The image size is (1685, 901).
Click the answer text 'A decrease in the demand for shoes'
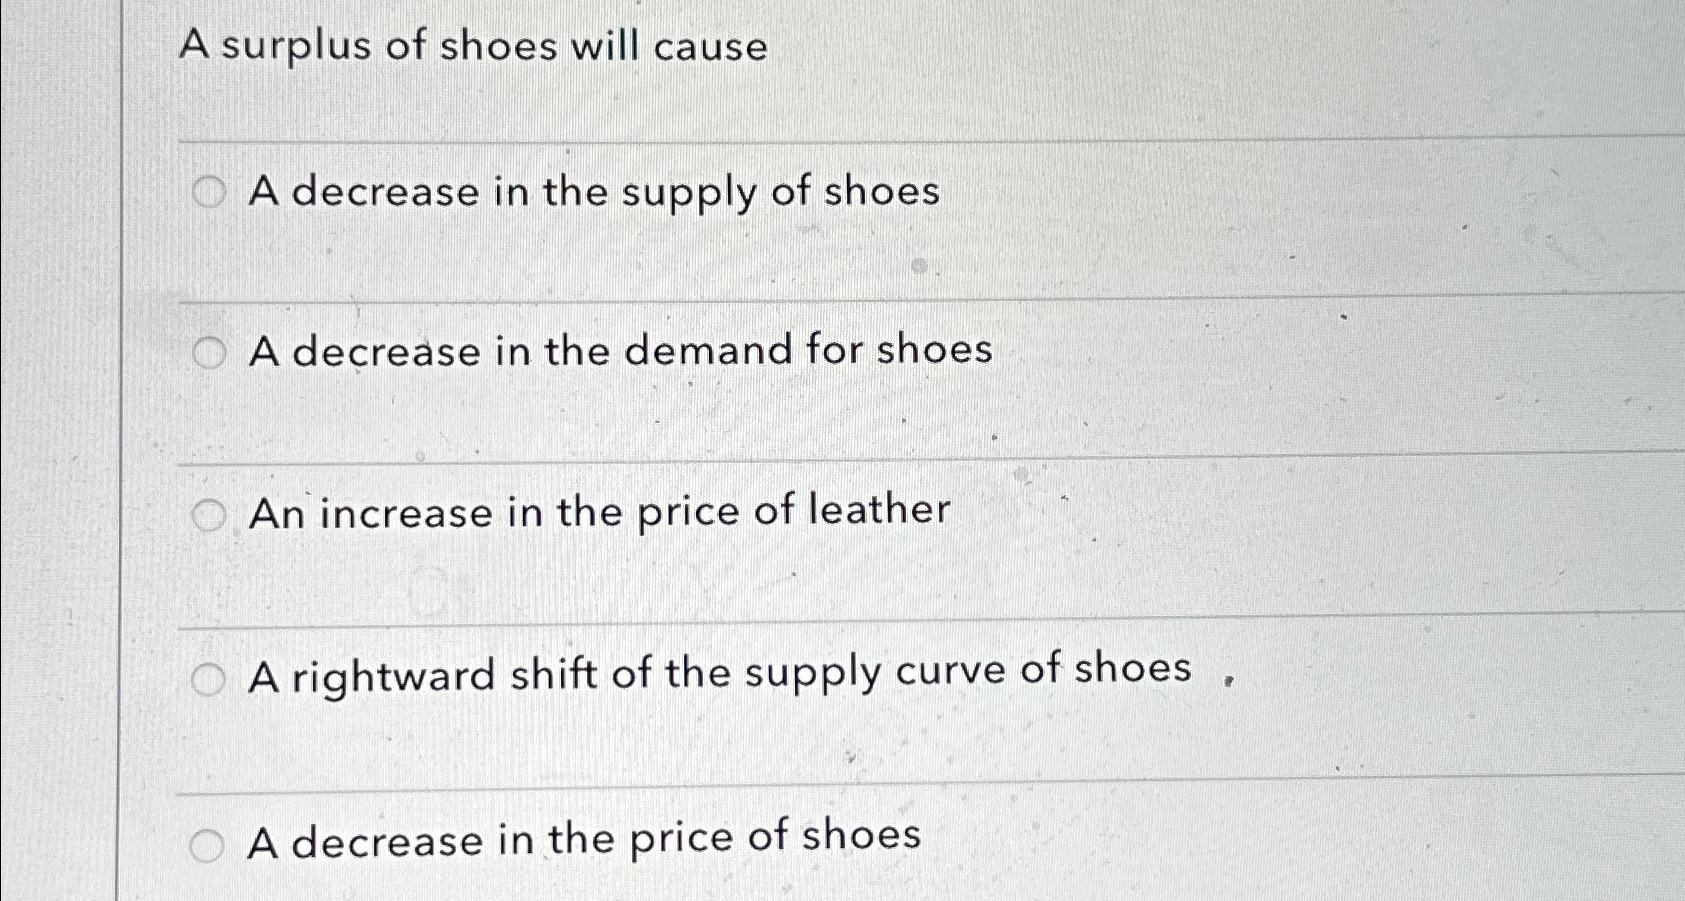620,350
